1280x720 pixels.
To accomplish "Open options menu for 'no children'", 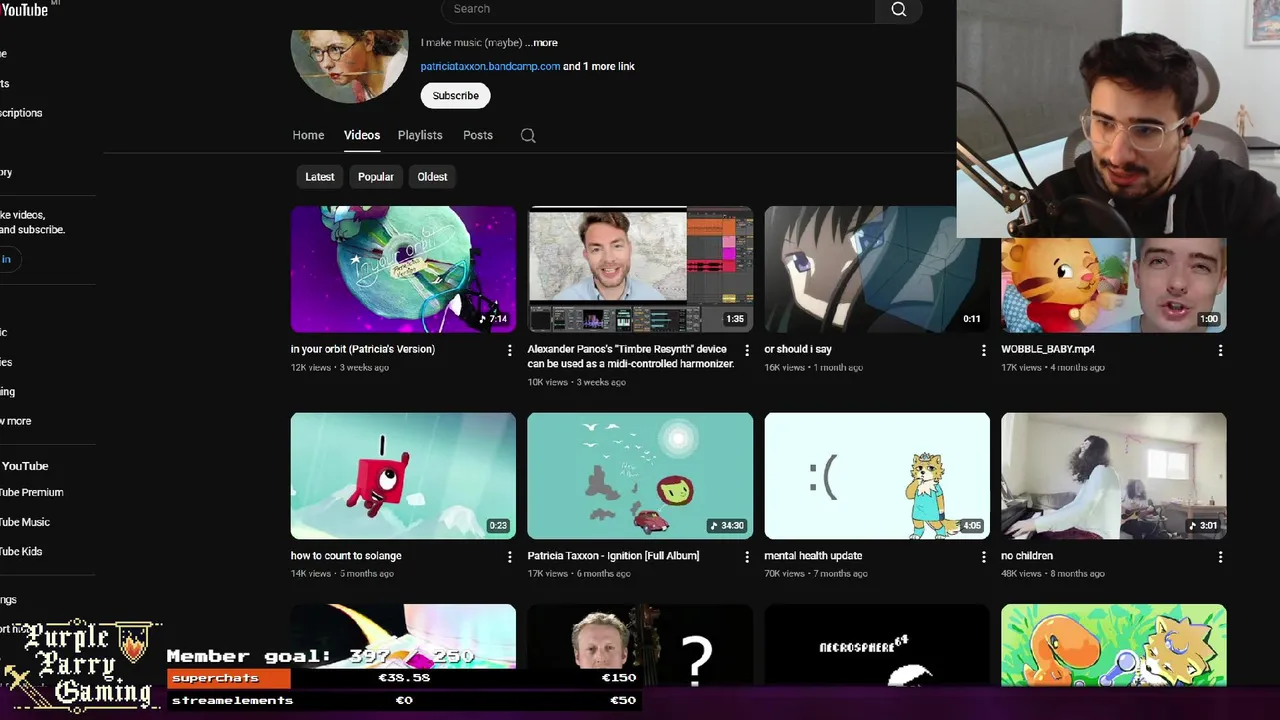I will (x=1220, y=557).
